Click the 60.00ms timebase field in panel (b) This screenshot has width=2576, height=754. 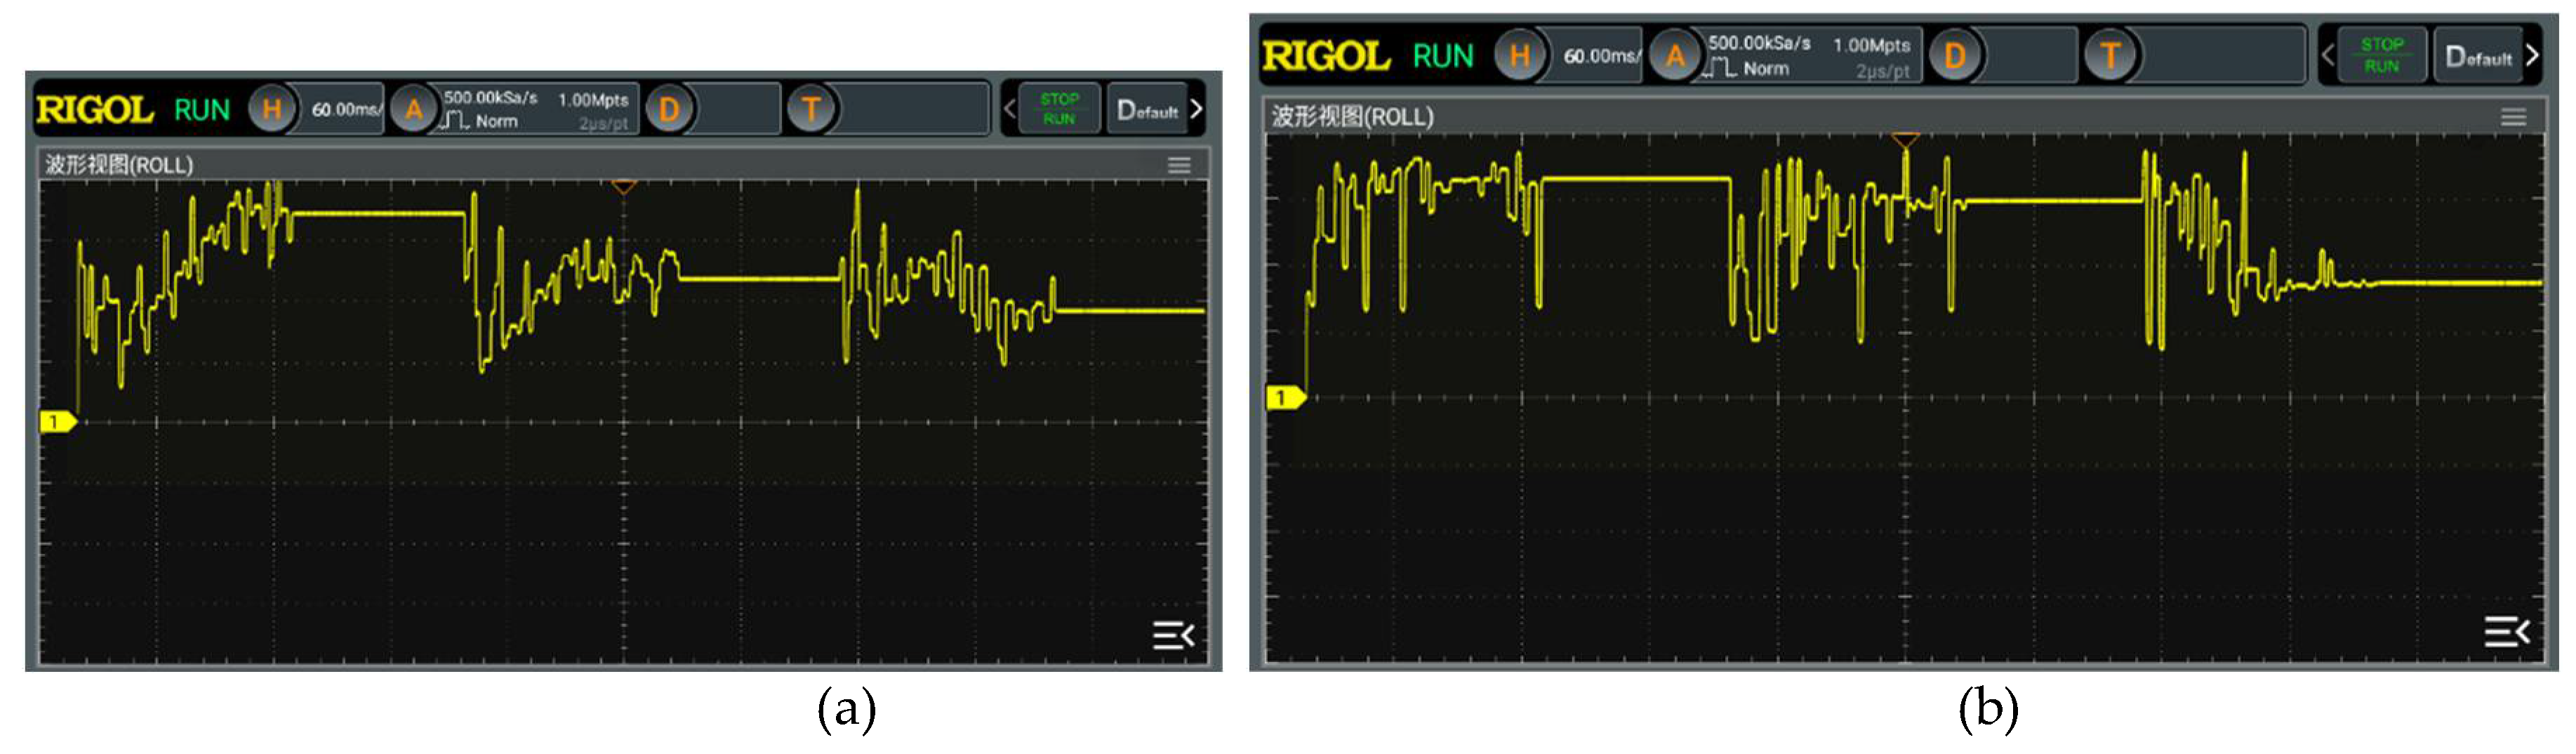tap(1600, 56)
